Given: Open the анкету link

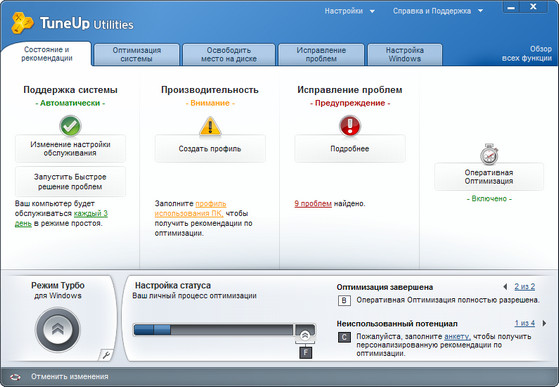Looking at the screenshot, I should [457, 336].
